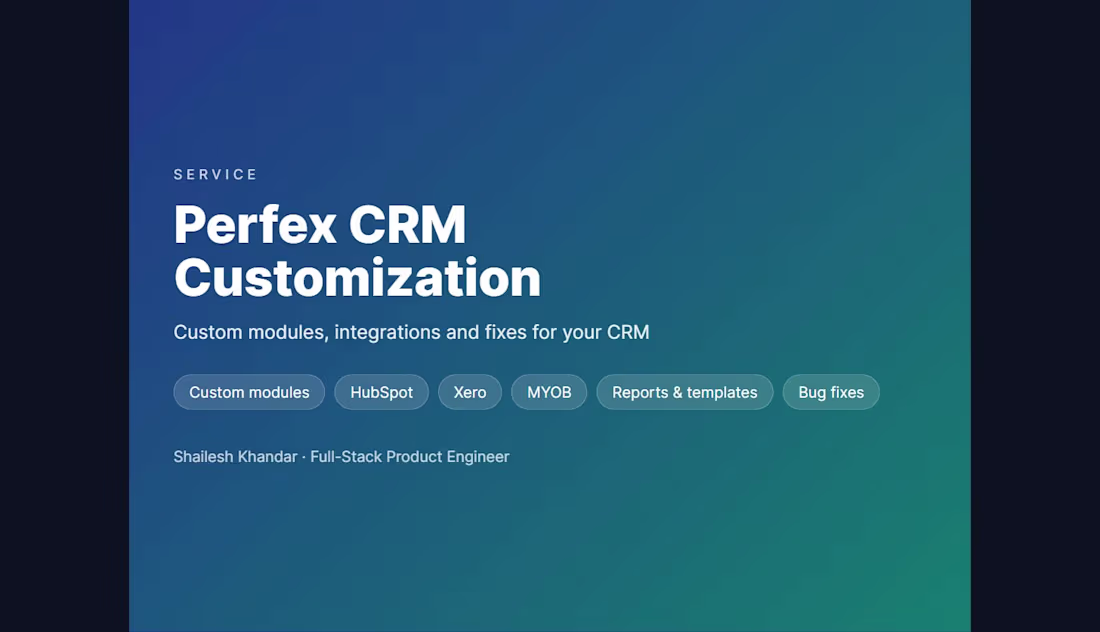Click the Bug fixes pill tag
Image resolution: width=1100 pixels, height=632 pixels.
[x=831, y=392]
